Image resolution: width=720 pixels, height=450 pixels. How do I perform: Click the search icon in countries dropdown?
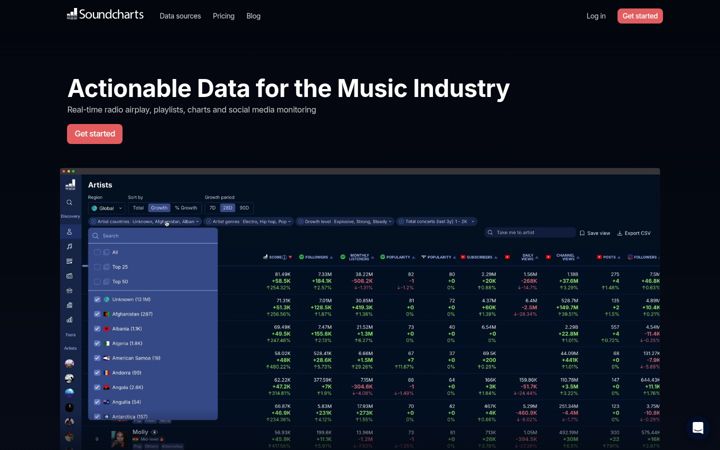point(96,236)
